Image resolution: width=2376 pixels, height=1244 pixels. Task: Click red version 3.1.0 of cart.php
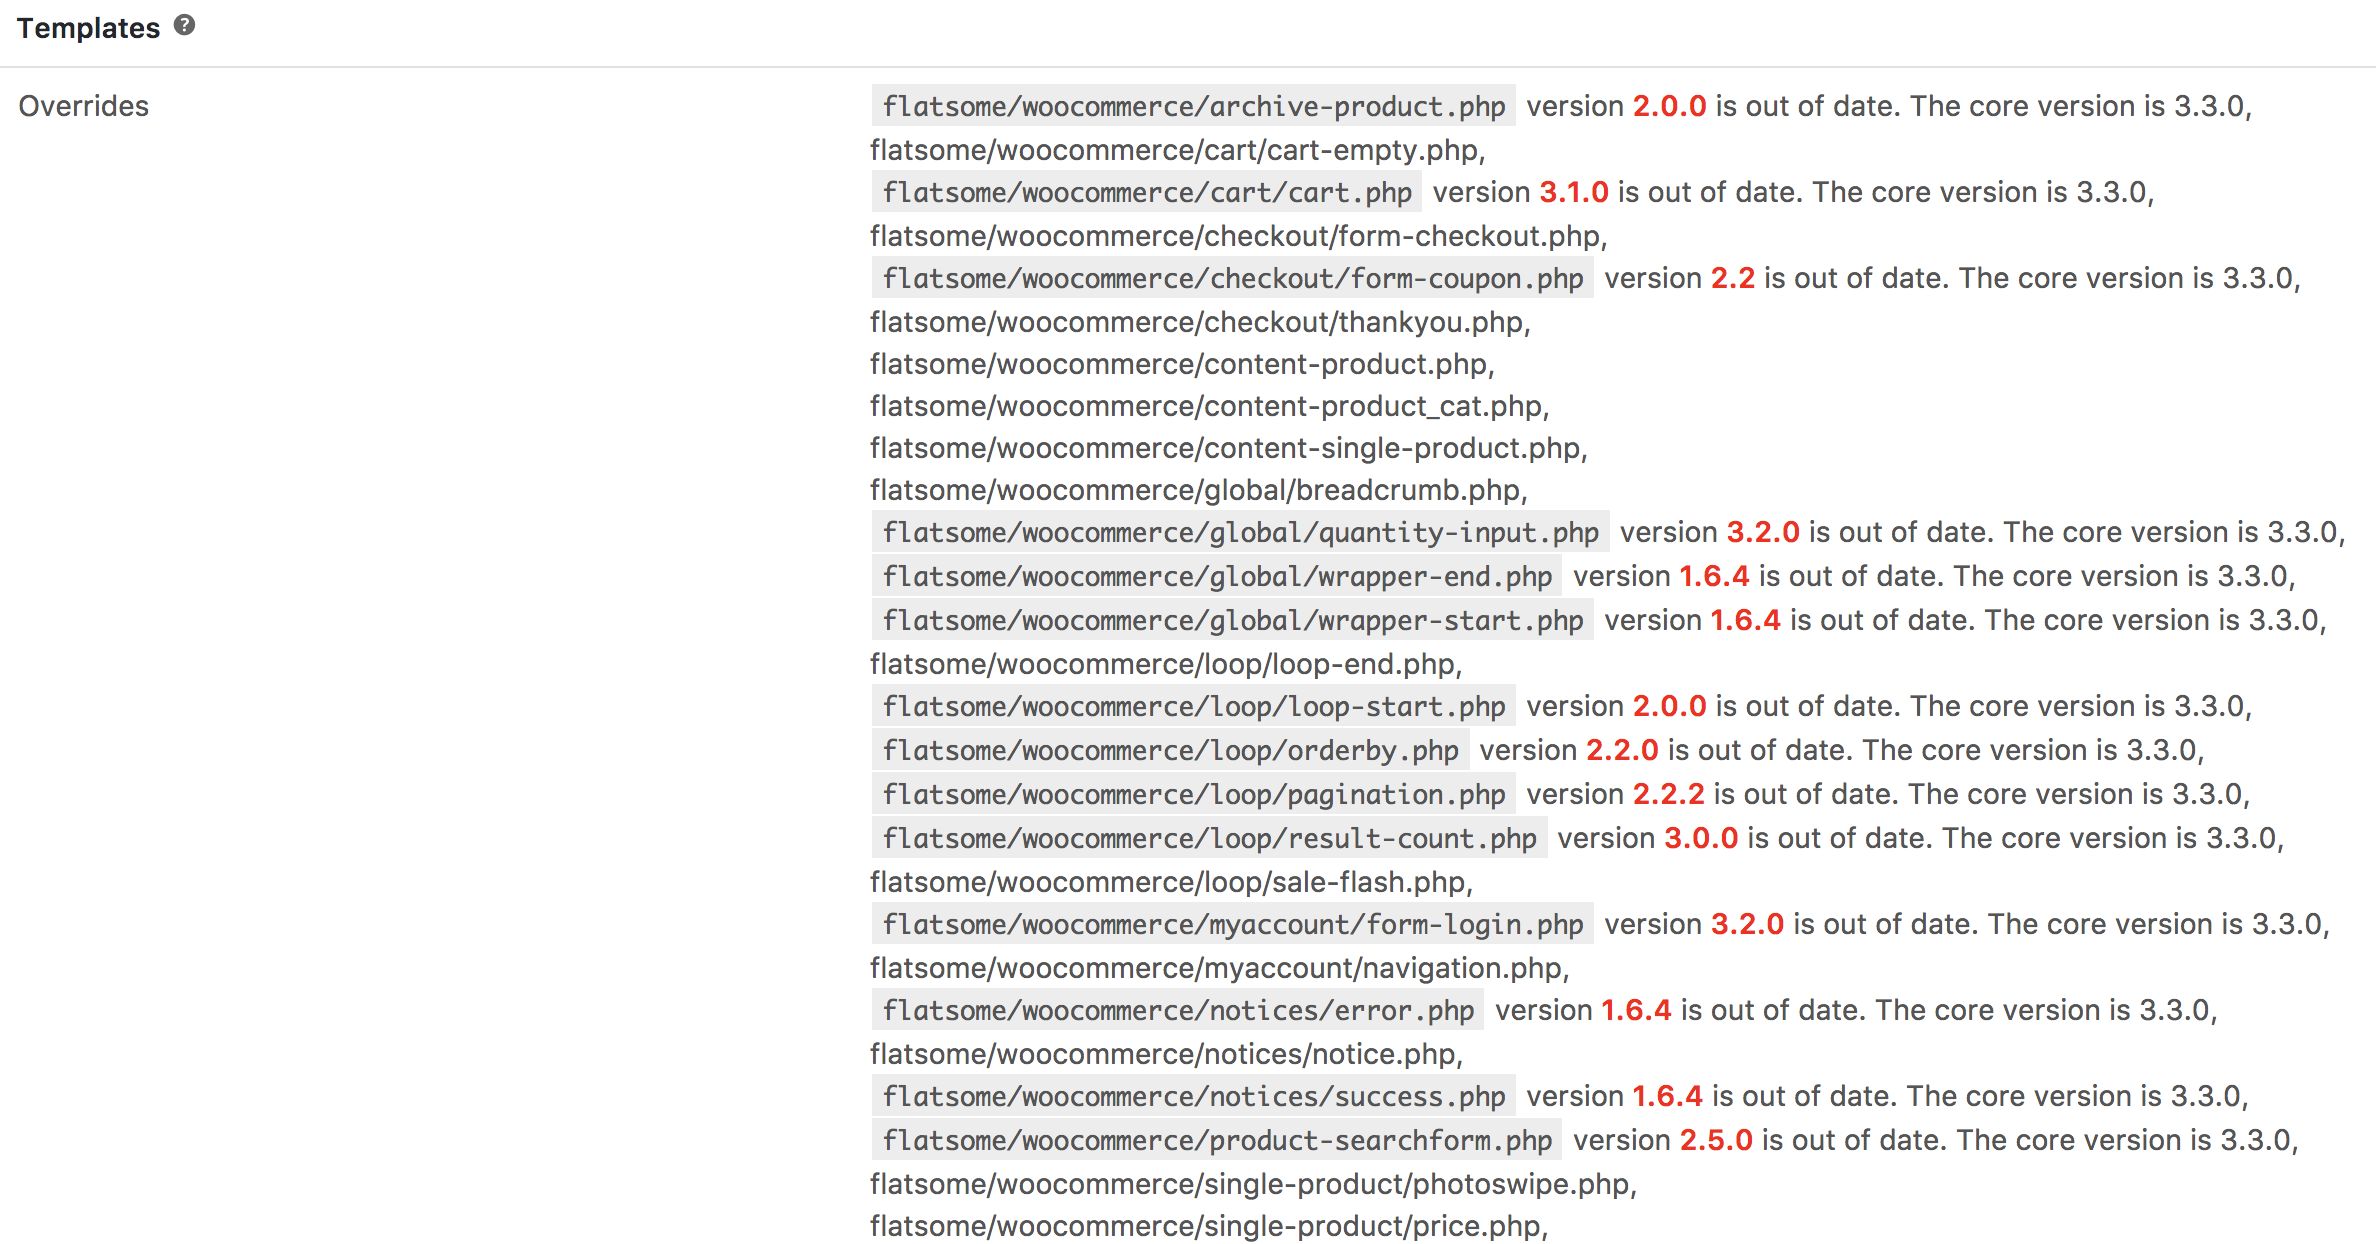click(x=1574, y=192)
